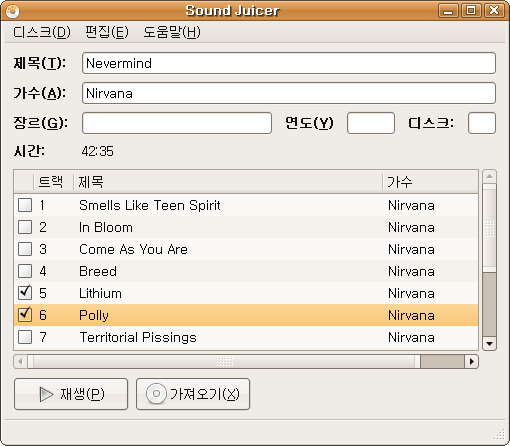Open the 디스크(D) menu

[x=42, y=32]
